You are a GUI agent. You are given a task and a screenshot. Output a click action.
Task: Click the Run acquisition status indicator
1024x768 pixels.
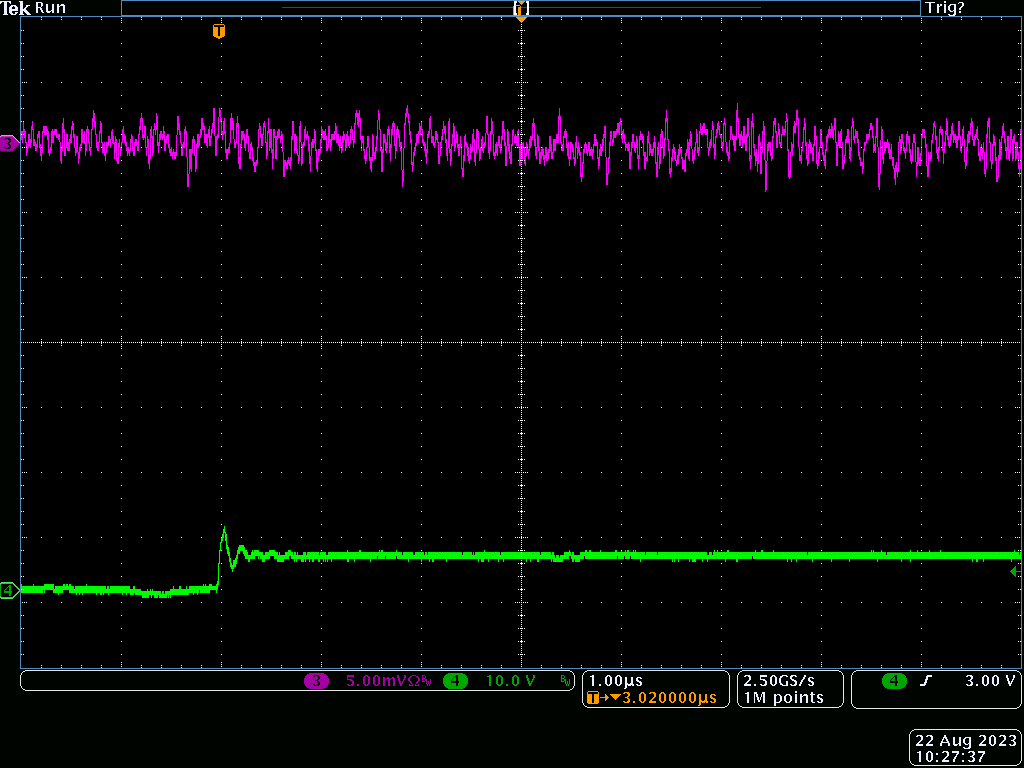point(50,8)
